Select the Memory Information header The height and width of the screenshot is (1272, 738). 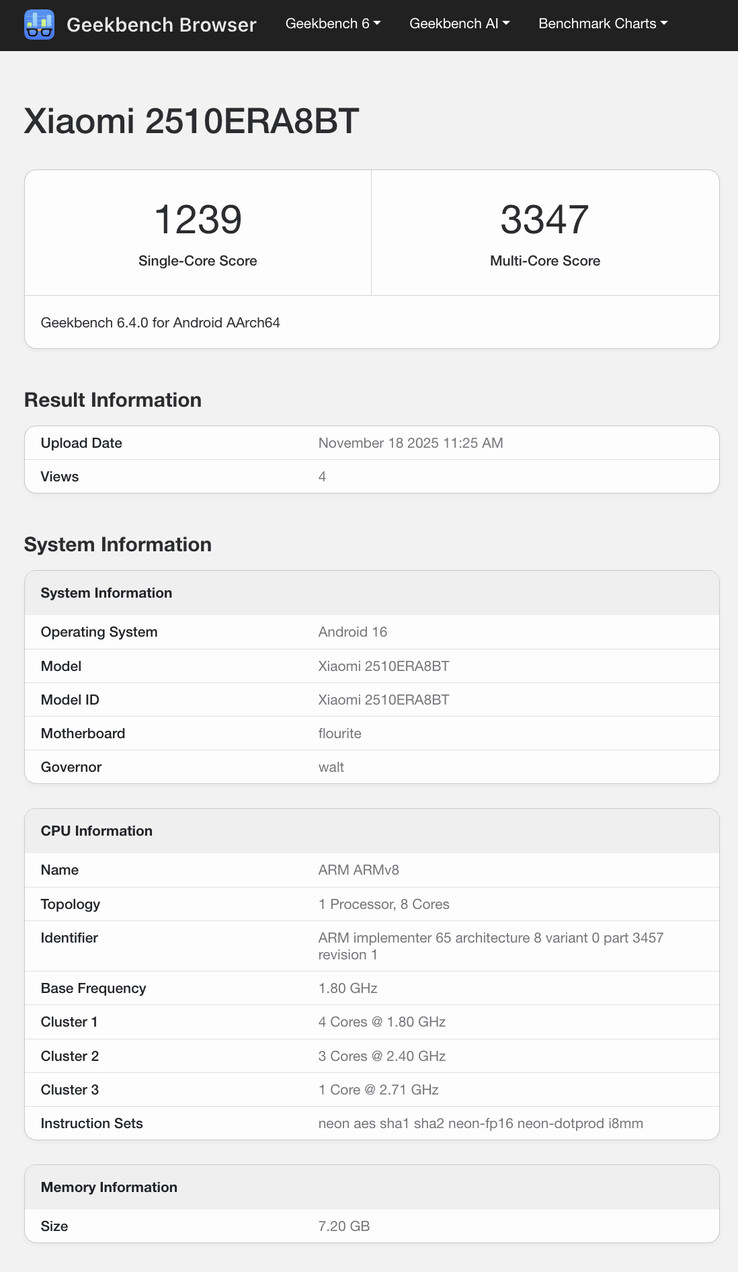(x=108, y=1187)
